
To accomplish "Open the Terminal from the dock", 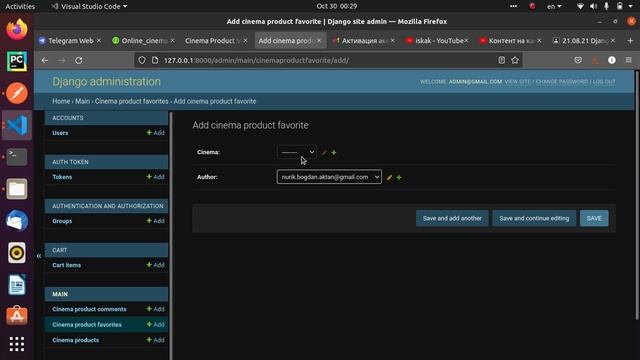I will coord(17,157).
